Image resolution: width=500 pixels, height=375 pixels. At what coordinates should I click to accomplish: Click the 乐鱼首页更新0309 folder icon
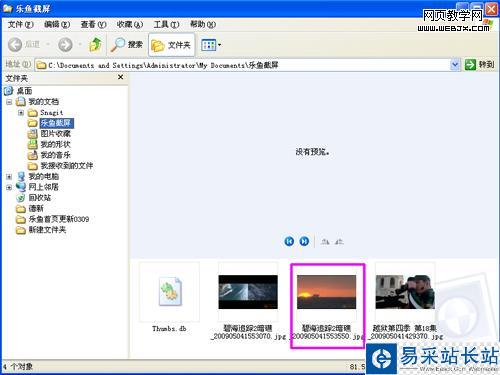pyautogui.click(x=21, y=219)
